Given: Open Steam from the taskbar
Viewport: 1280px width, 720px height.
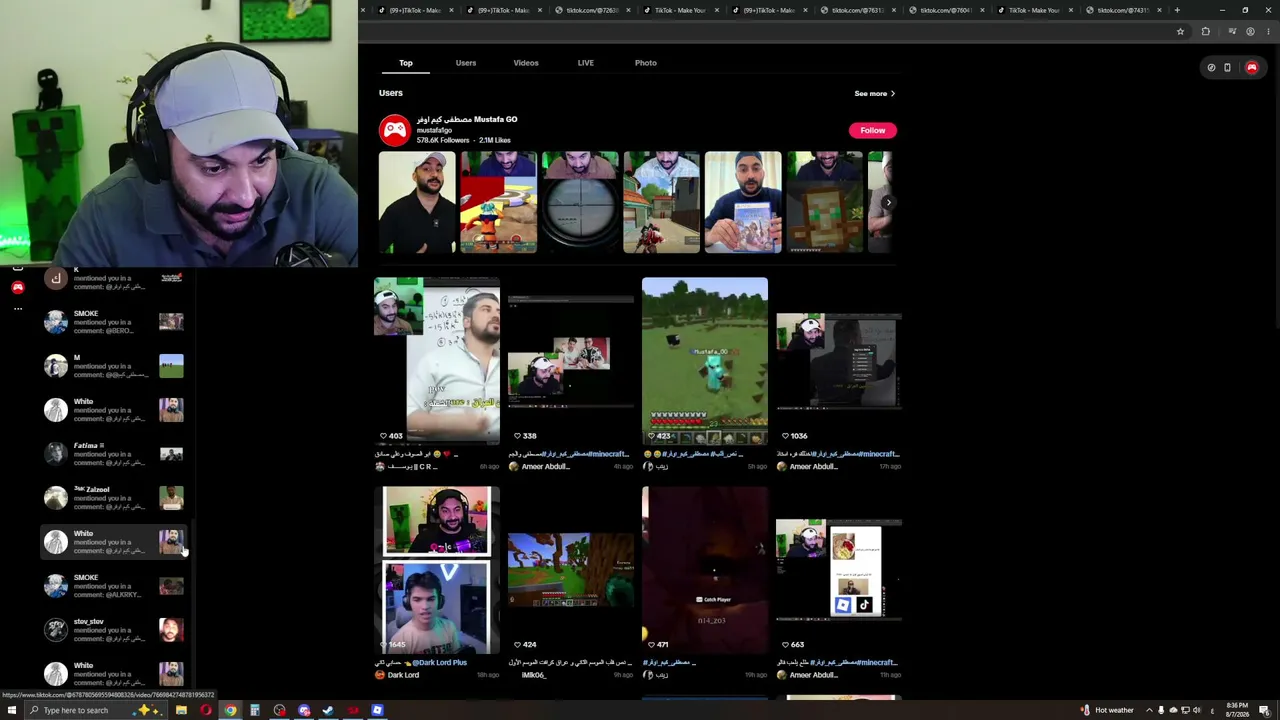Looking at the screenshot, I should pyautogui.click(x=328, y=710).
